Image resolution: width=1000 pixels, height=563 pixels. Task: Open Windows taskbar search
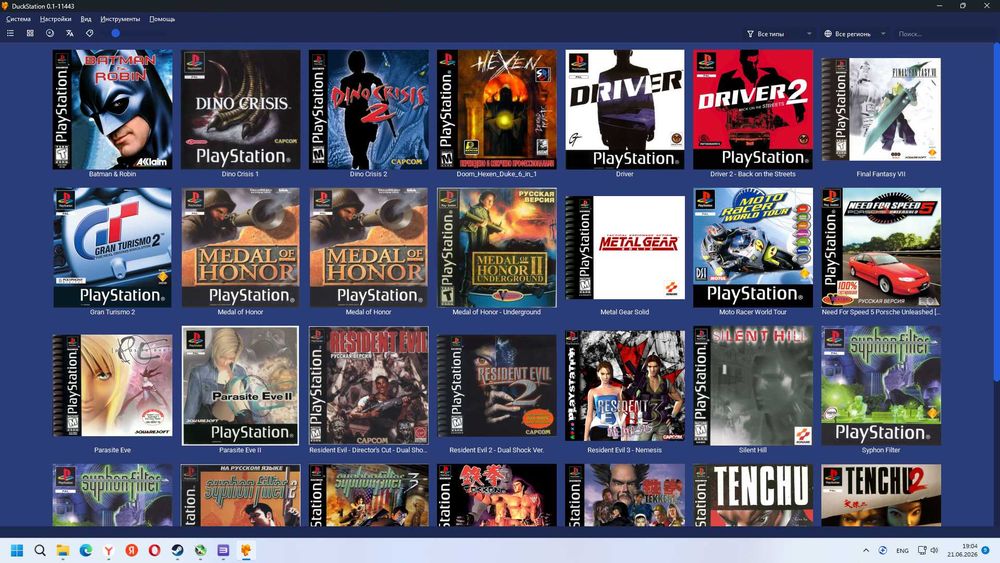[40, 550]
